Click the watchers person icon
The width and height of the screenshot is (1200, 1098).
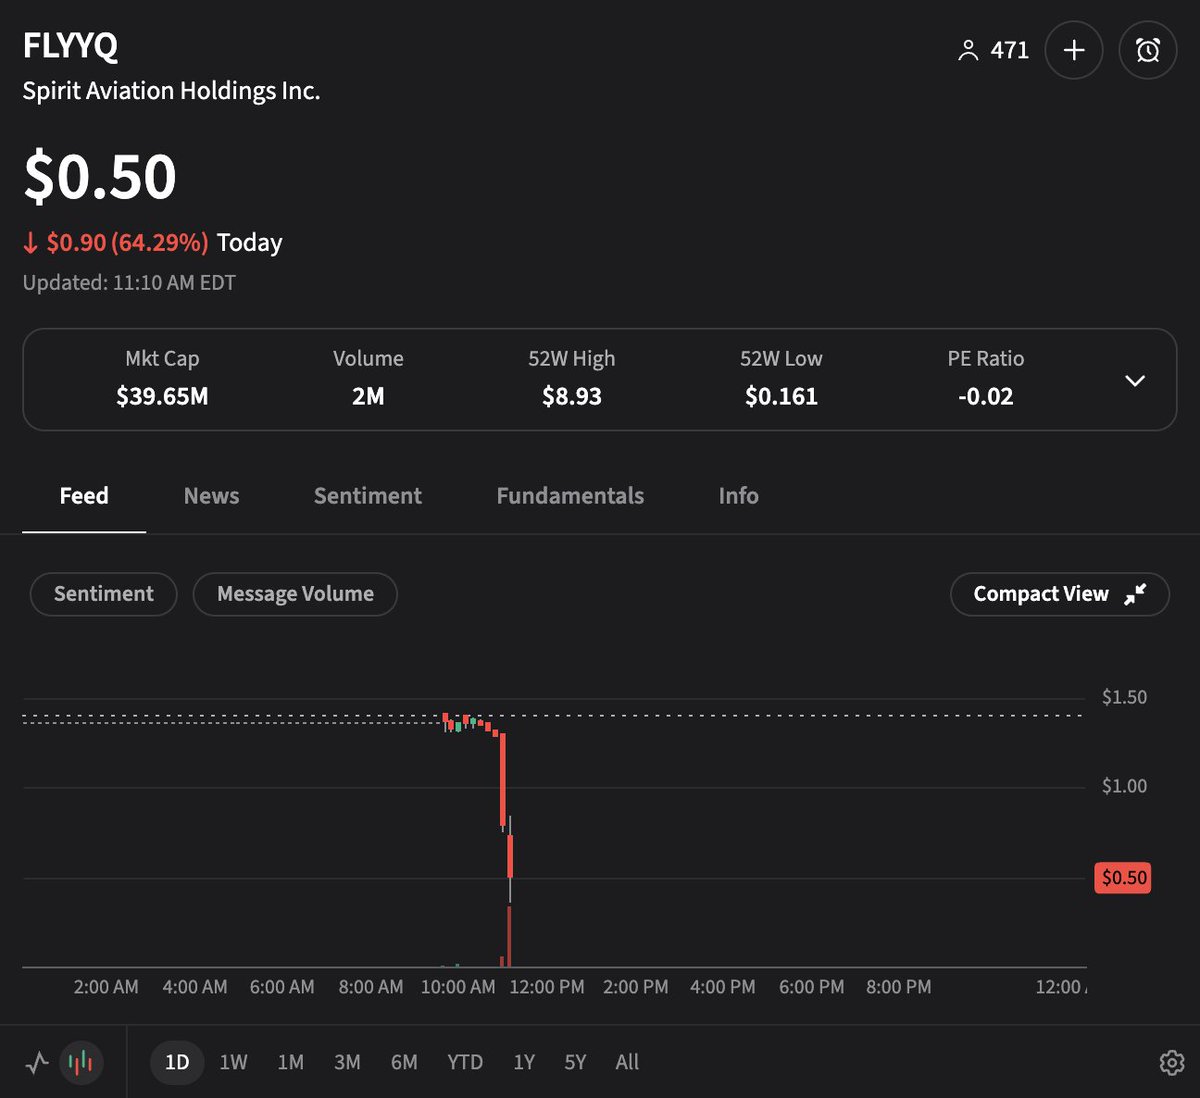point(967,51)
